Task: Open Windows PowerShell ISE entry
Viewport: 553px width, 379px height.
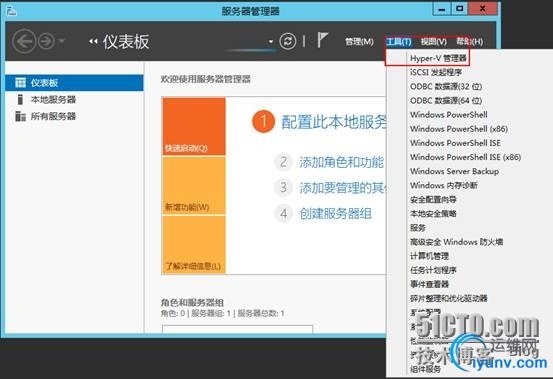Action: pyautogui.click(x=455, y=143)
